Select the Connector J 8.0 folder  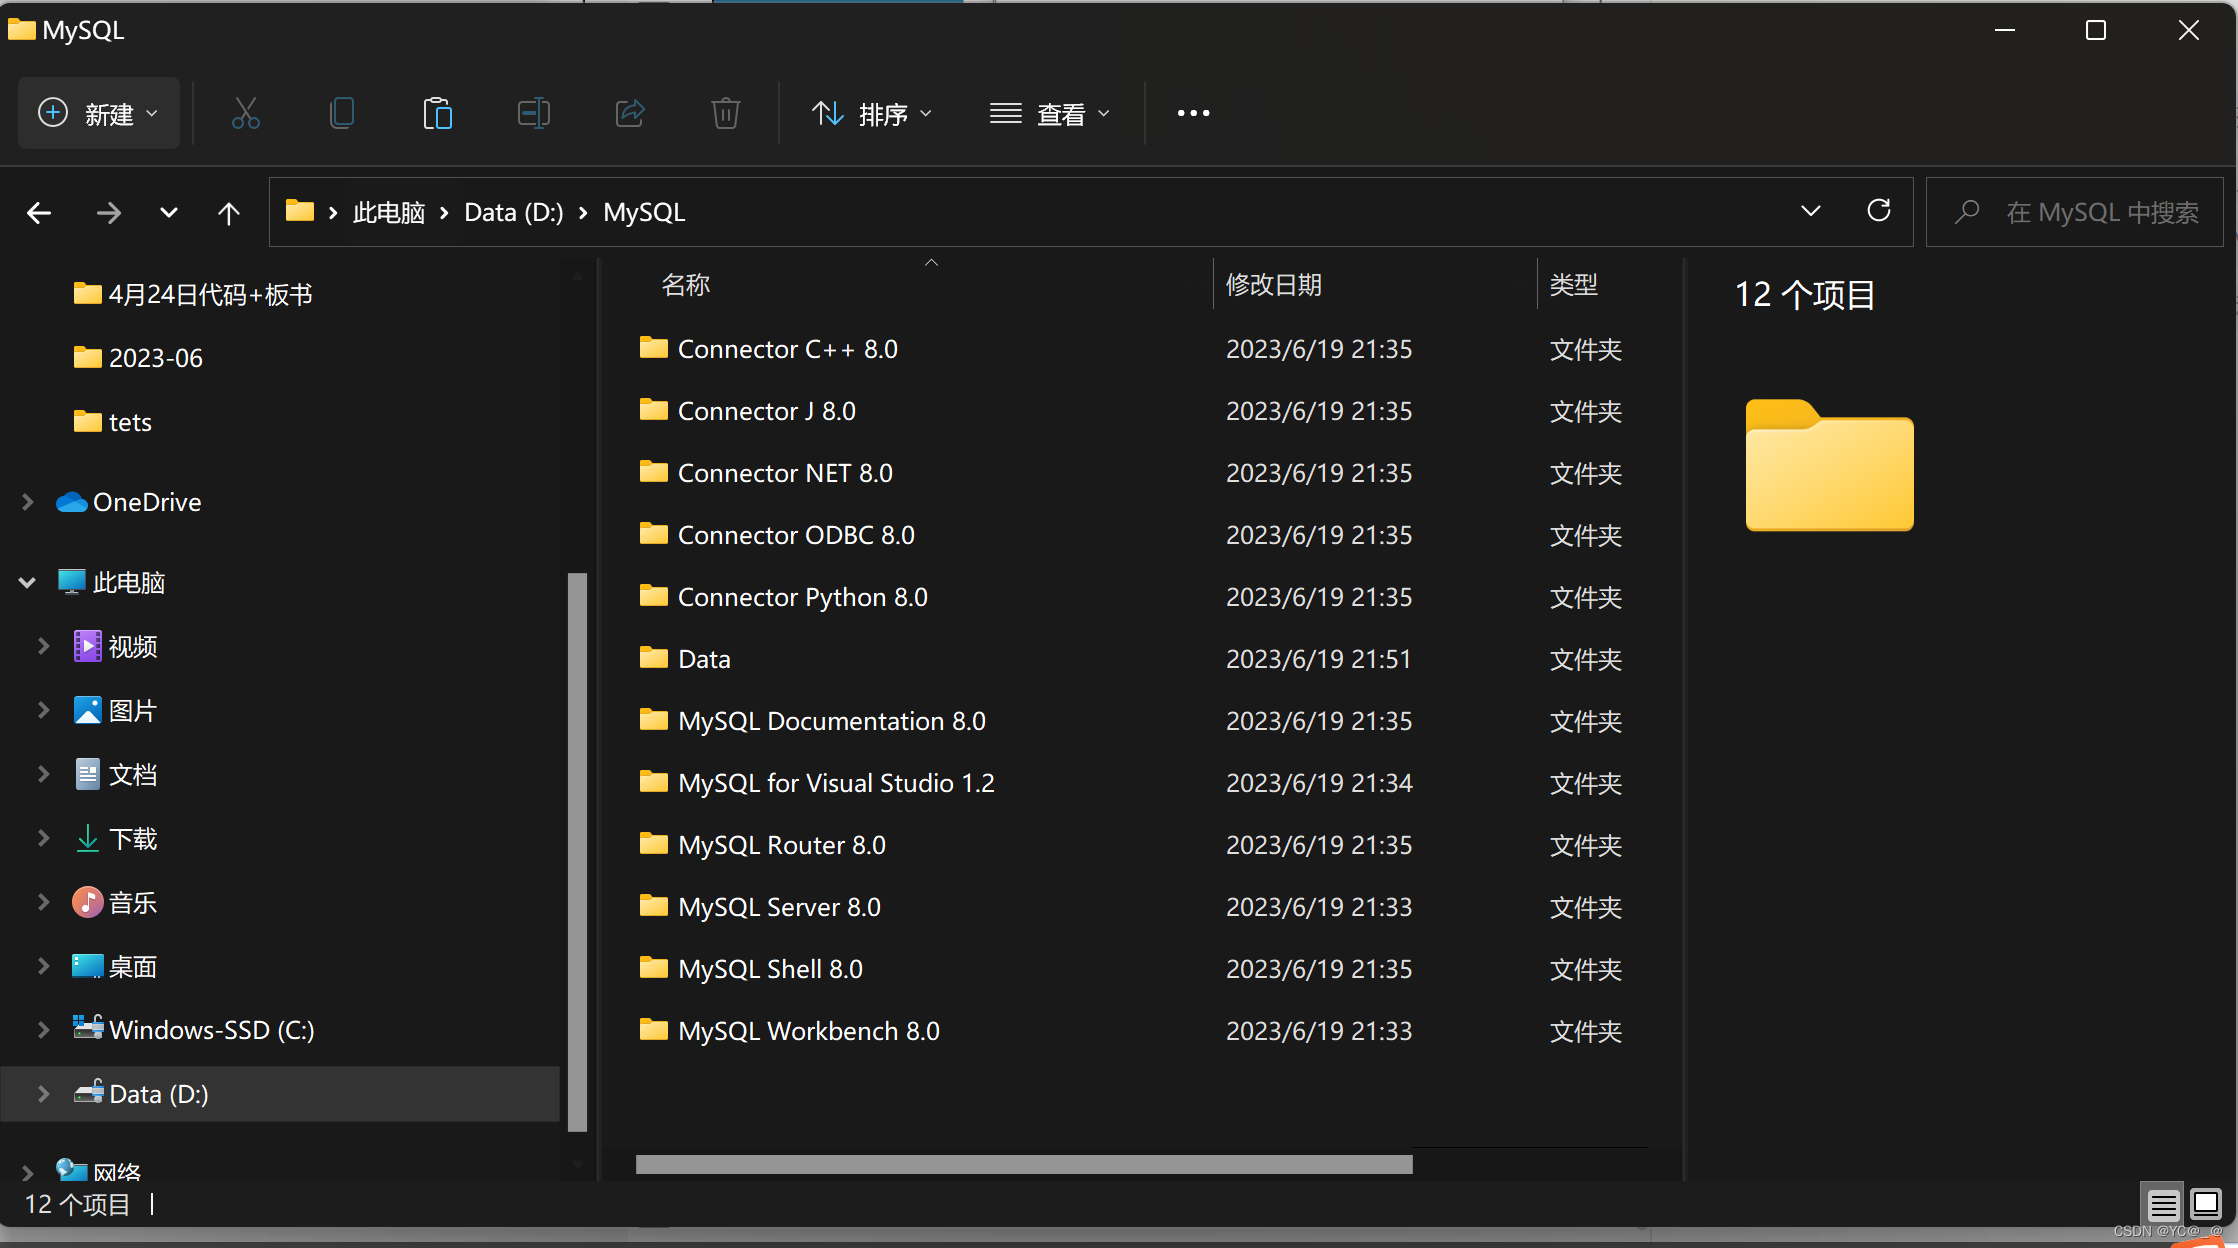pos(766,411)
